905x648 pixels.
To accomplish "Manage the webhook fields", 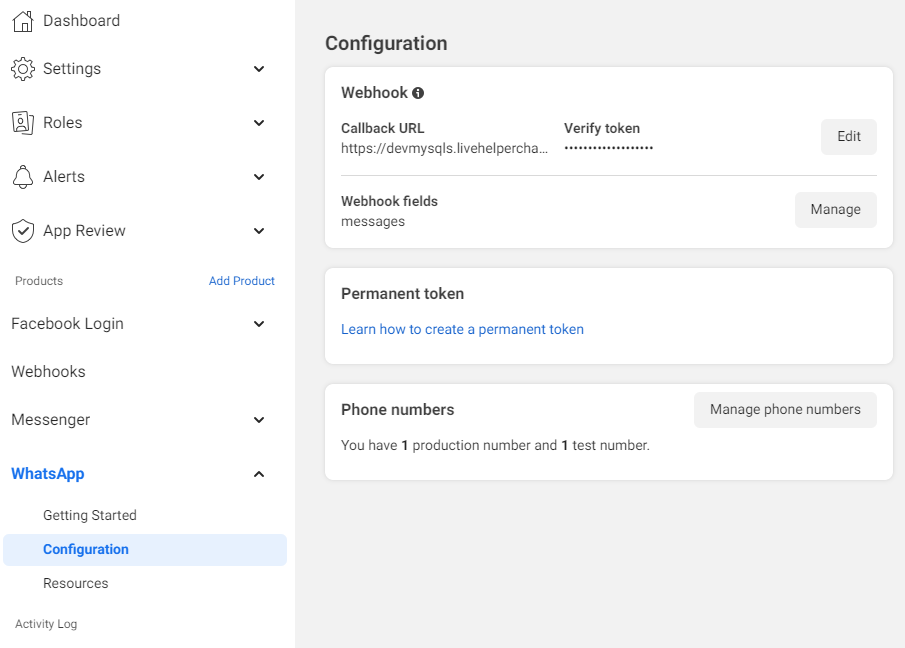I will click(835, 210).
